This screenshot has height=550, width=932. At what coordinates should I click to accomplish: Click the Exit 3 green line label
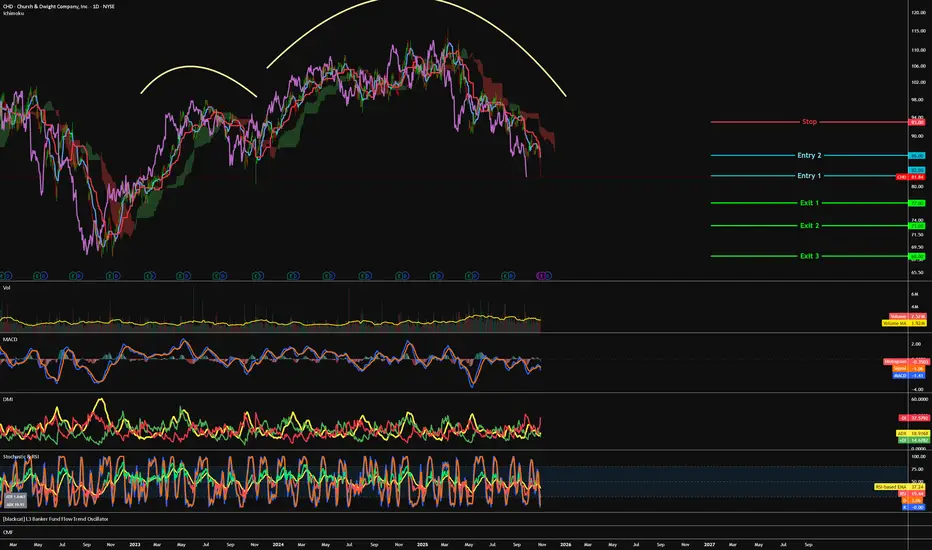tap(809, 256)
